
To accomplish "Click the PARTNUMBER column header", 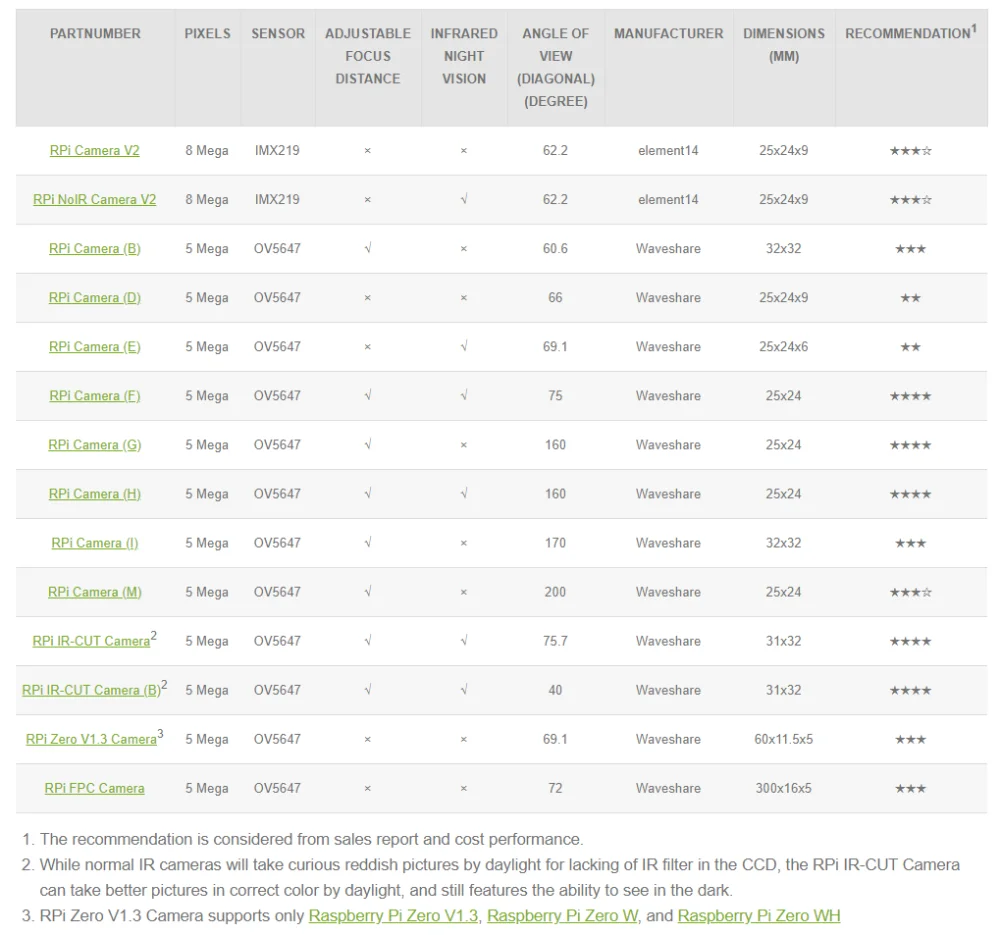I will pyautogui.click(x=95, y=34).
